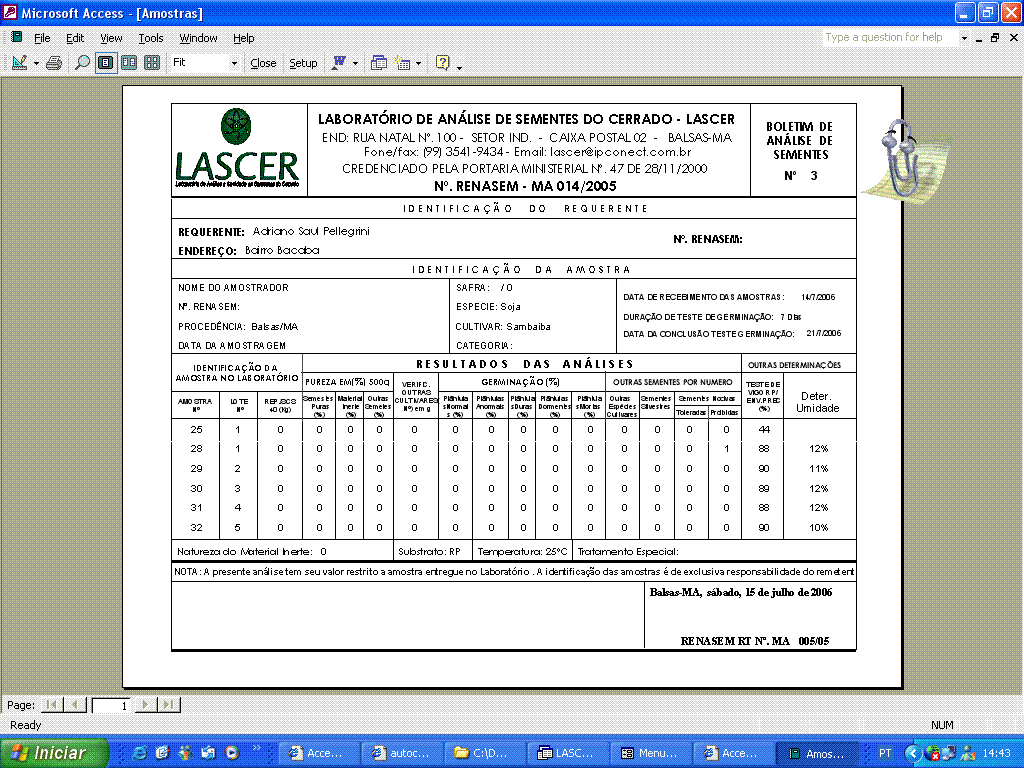Open the Help menu

pos(244,38)
